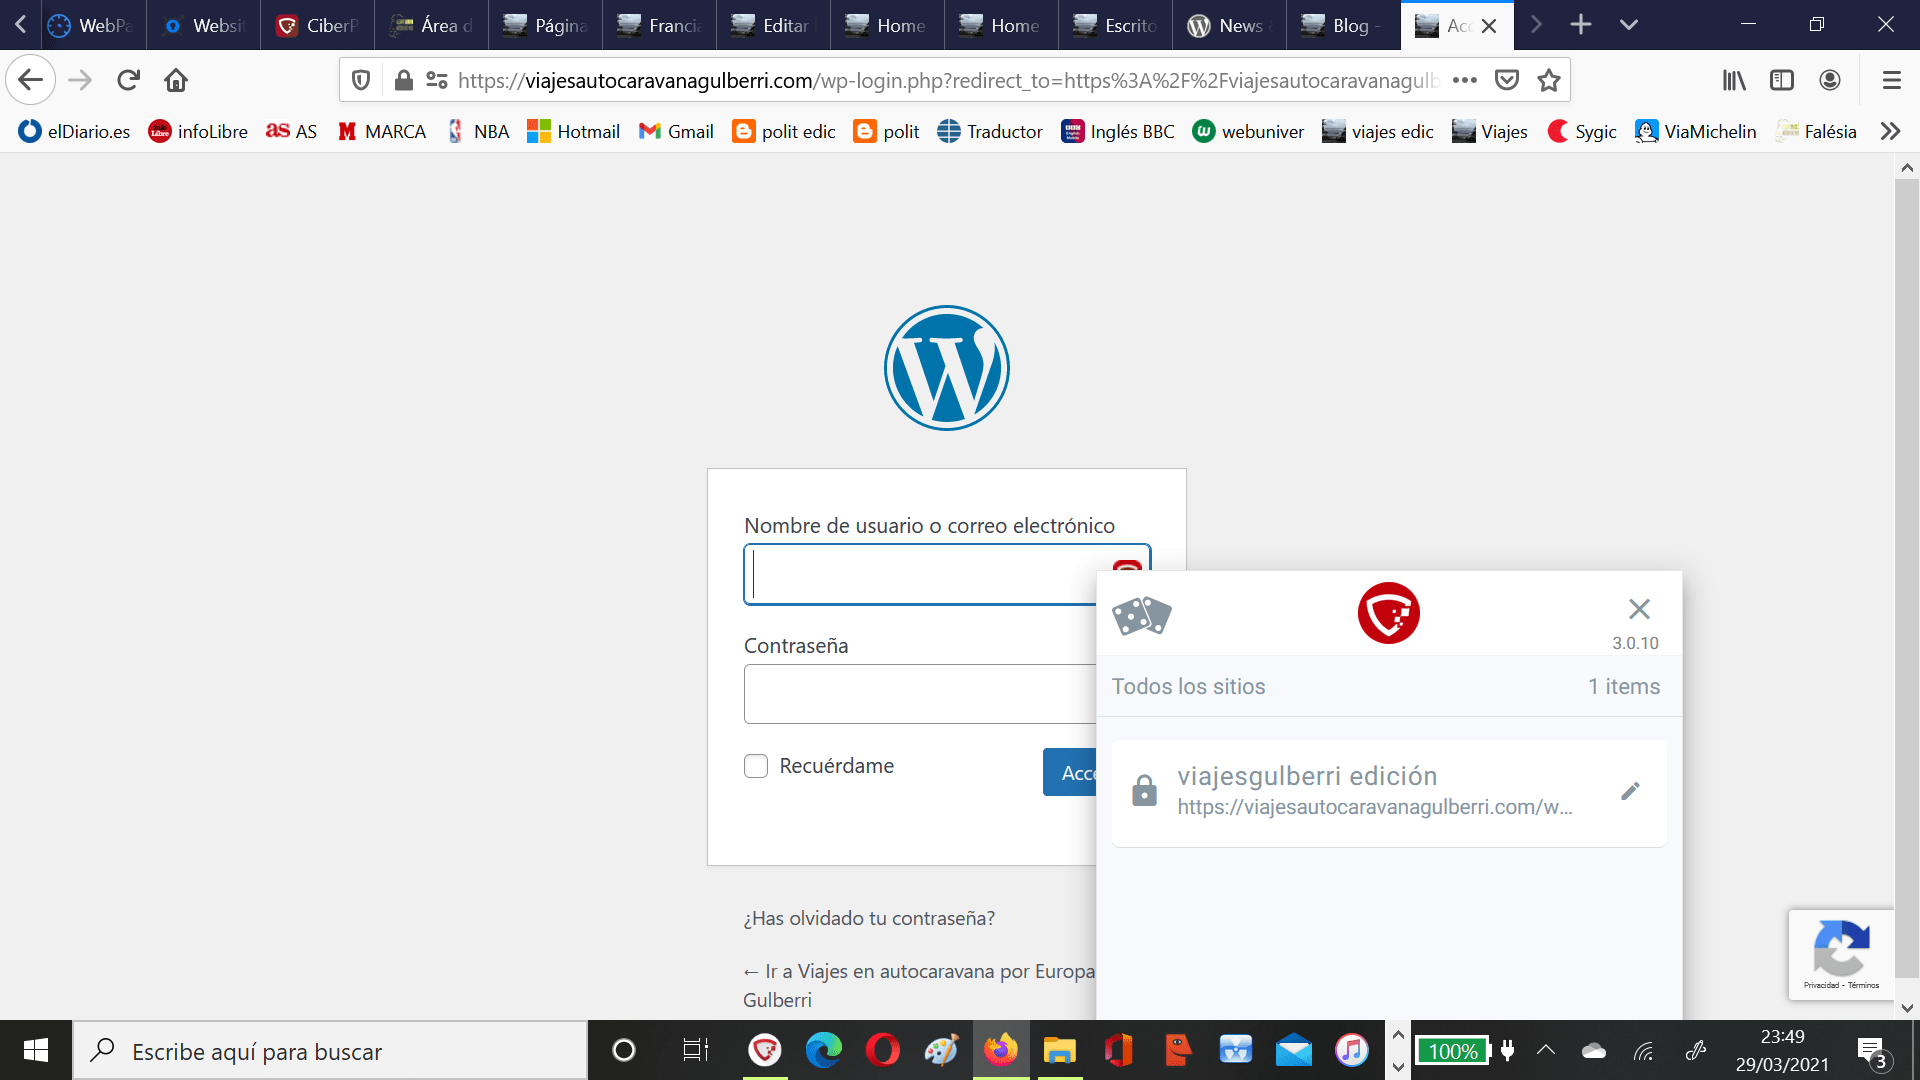Open Microsoft Edge from taskbar

824,1050
